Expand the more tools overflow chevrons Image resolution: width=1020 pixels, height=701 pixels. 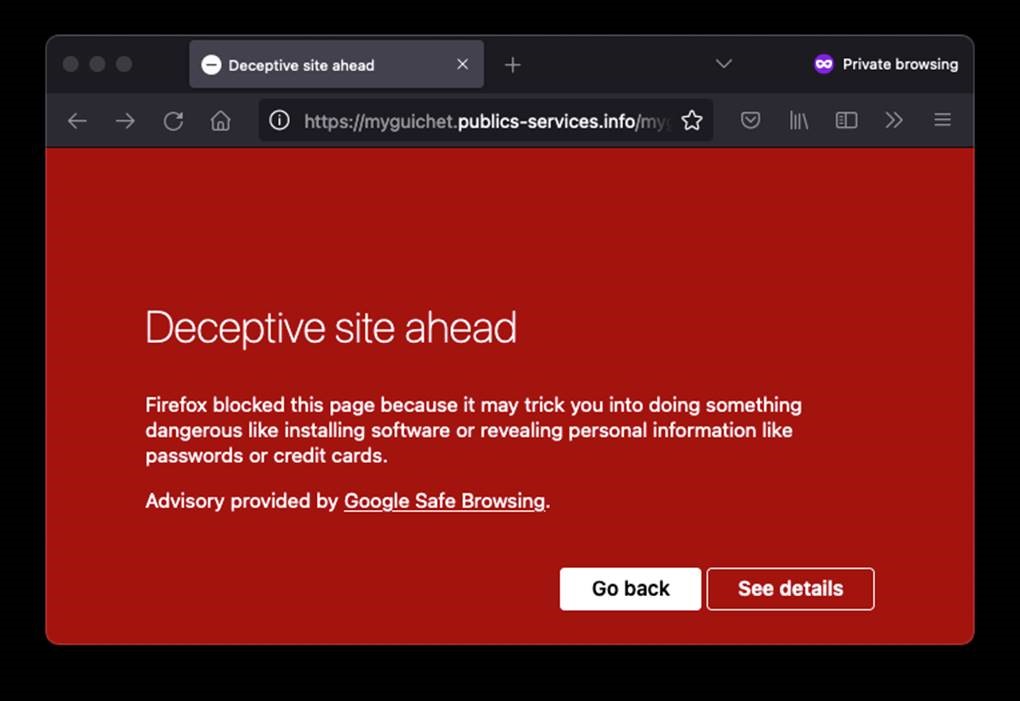(894, 121)
